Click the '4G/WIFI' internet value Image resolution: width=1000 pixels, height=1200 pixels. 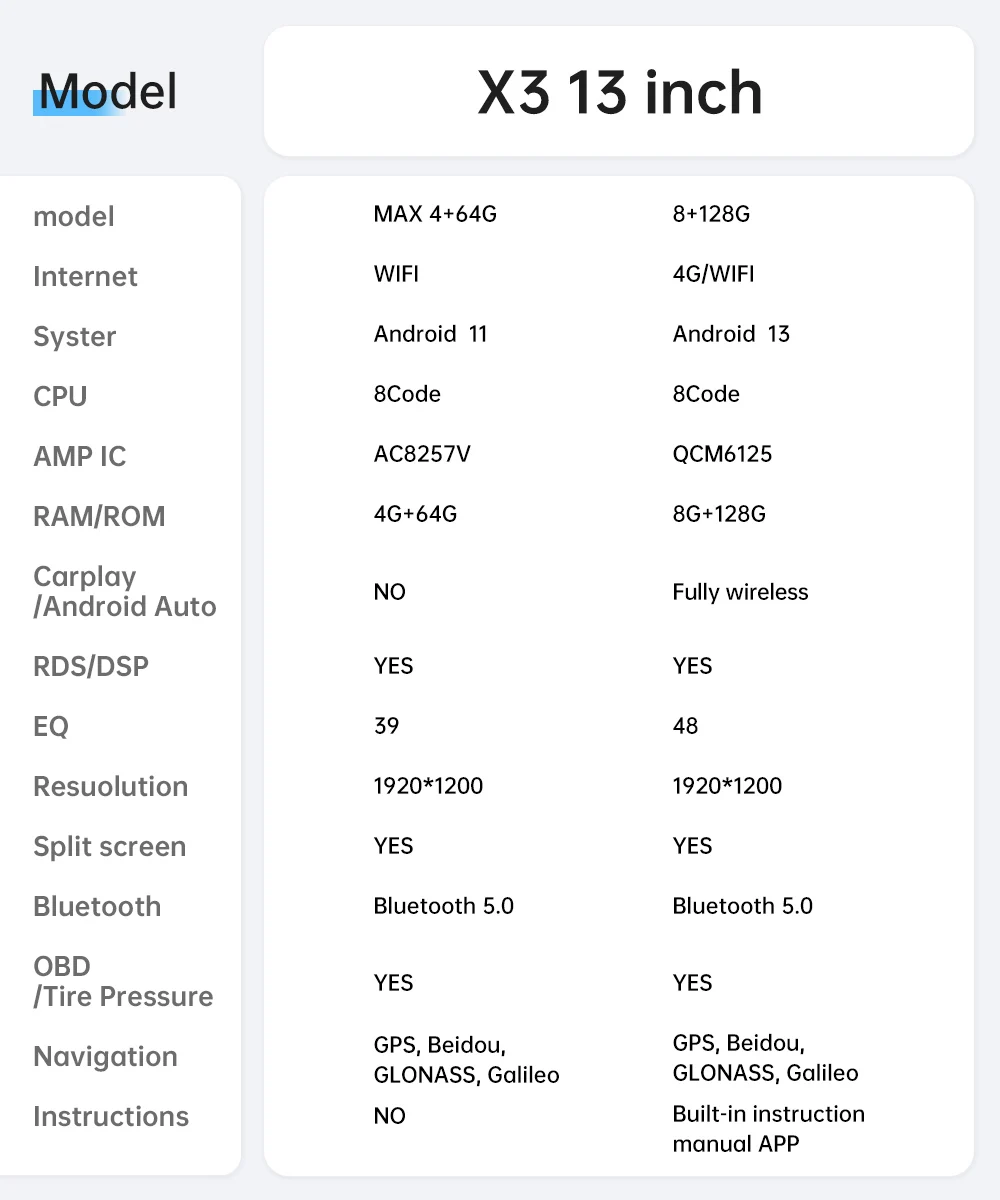713,274
